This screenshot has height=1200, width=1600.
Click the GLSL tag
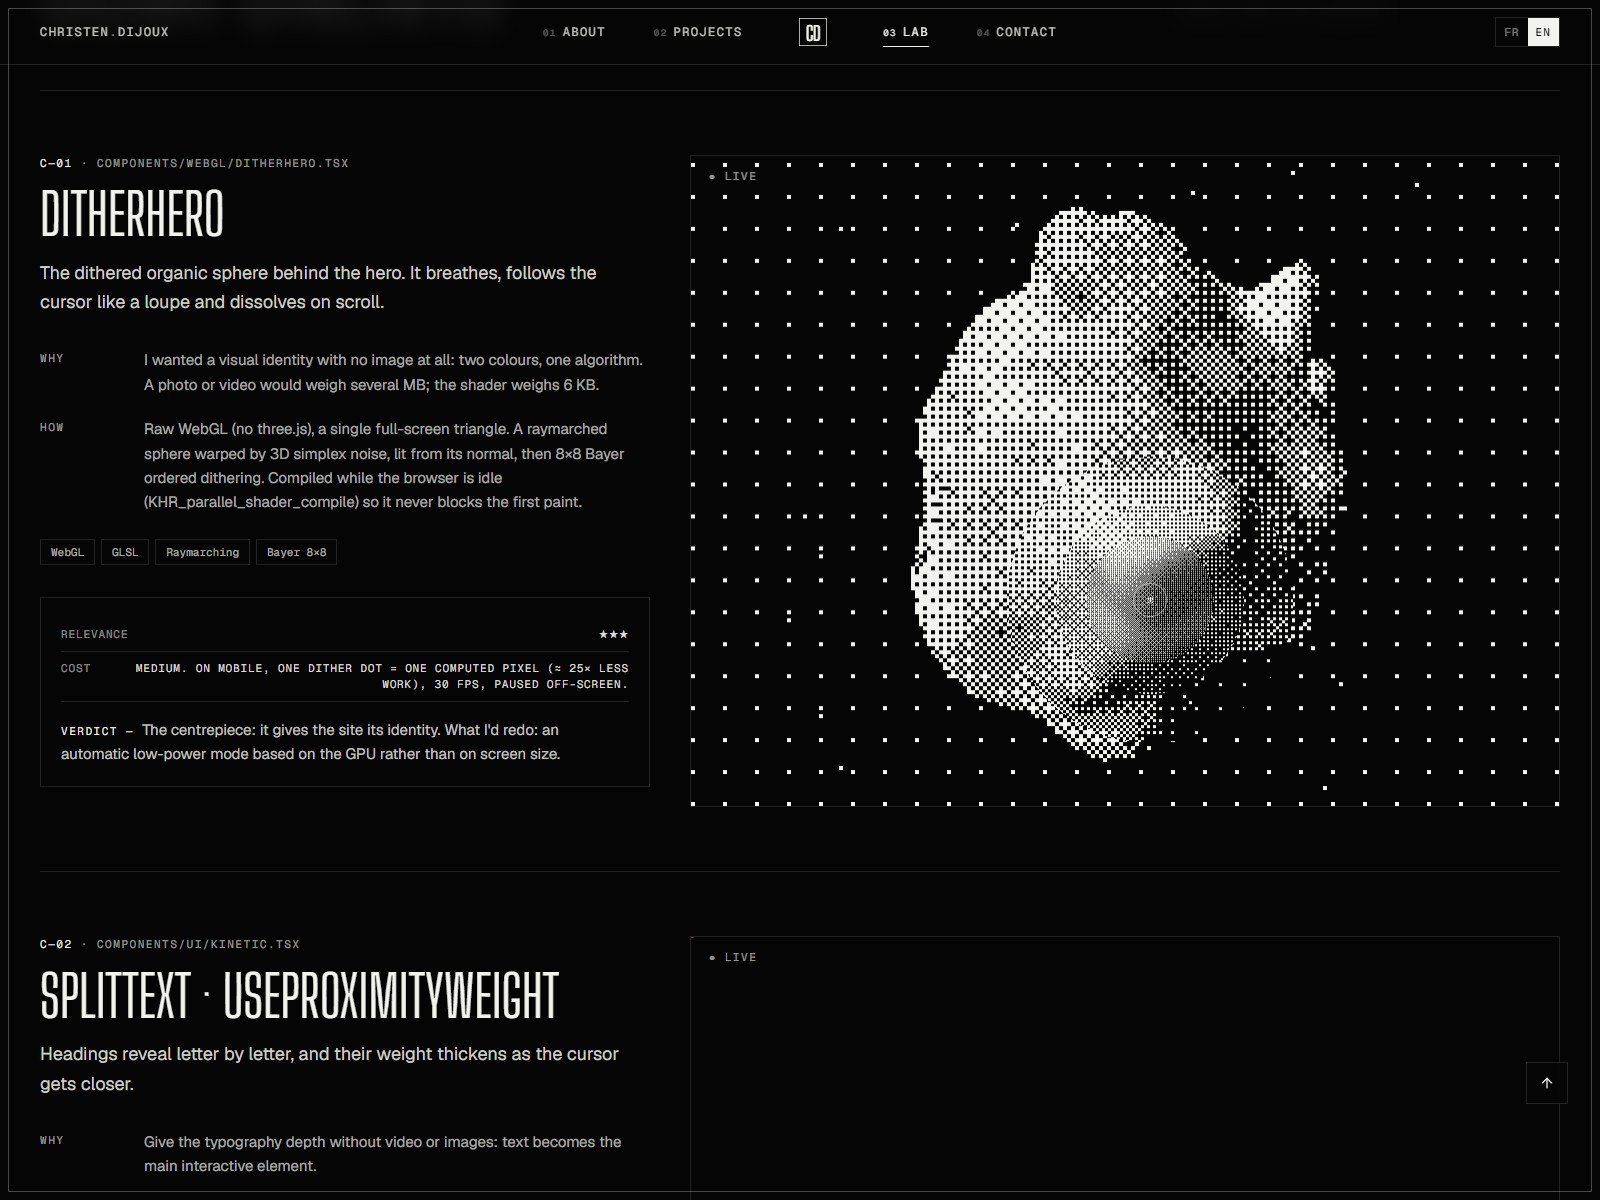pos(125,552)
